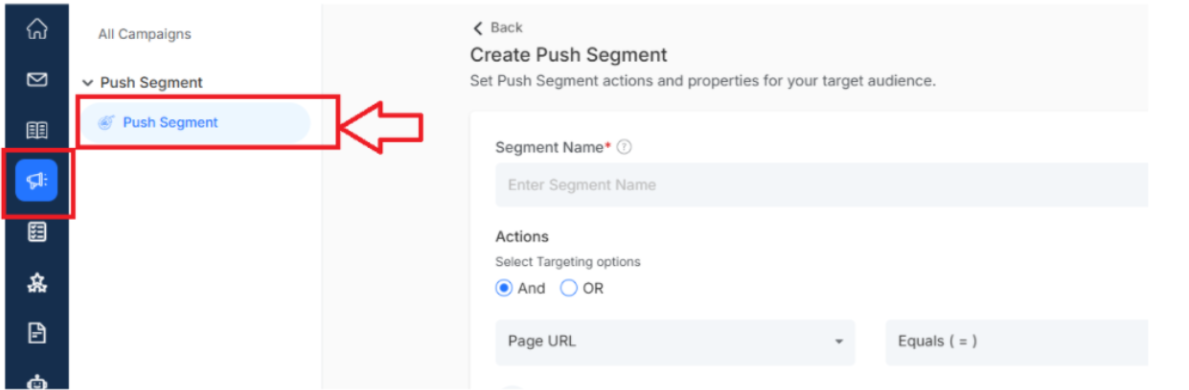Click the Back link

(507, 28)
